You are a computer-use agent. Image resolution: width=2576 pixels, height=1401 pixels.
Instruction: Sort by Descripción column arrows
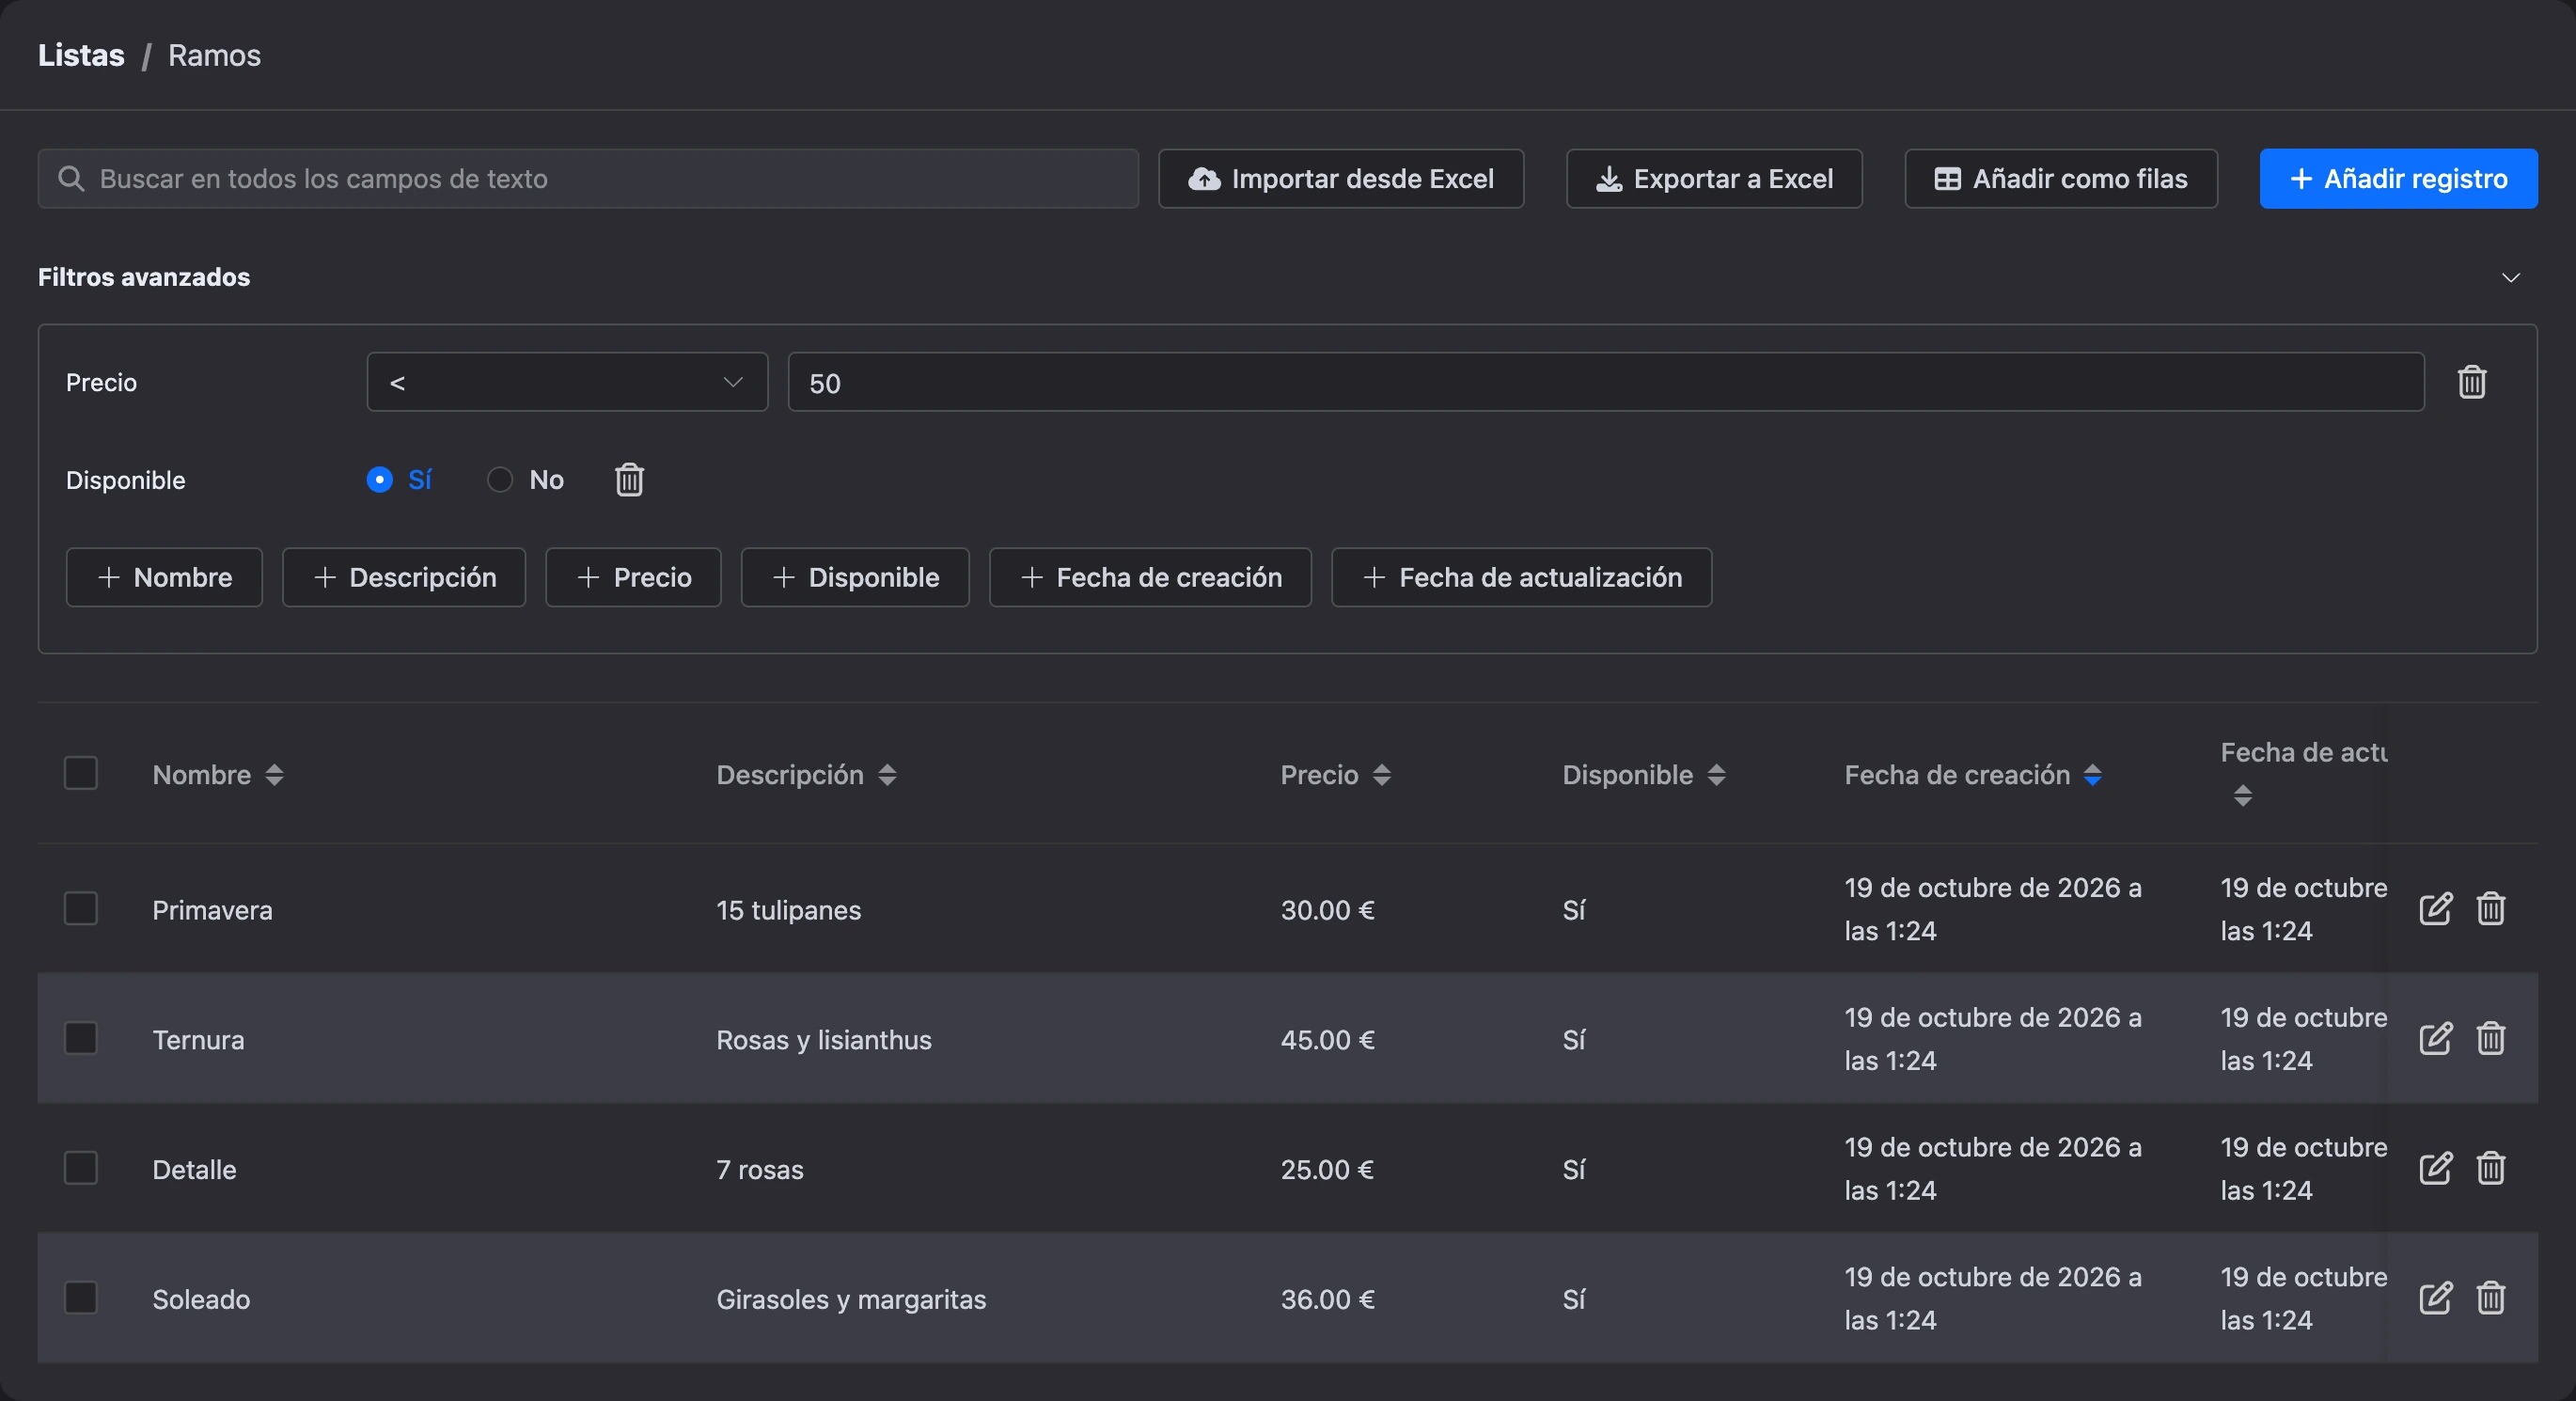coord(887,775)
